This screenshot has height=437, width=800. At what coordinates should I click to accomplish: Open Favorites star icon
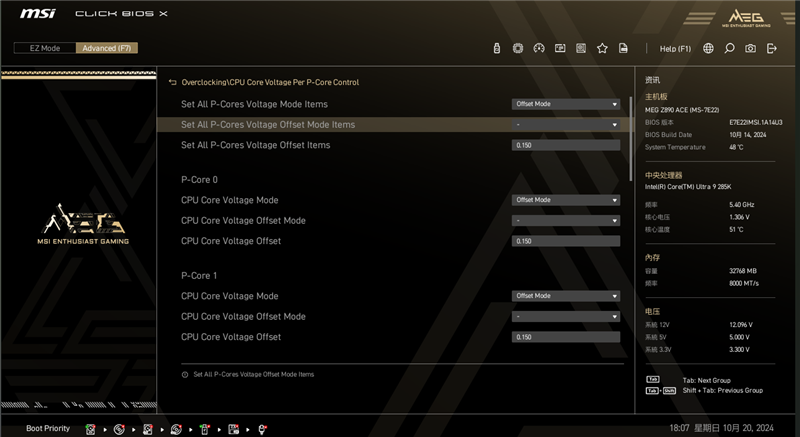(602, 48)
